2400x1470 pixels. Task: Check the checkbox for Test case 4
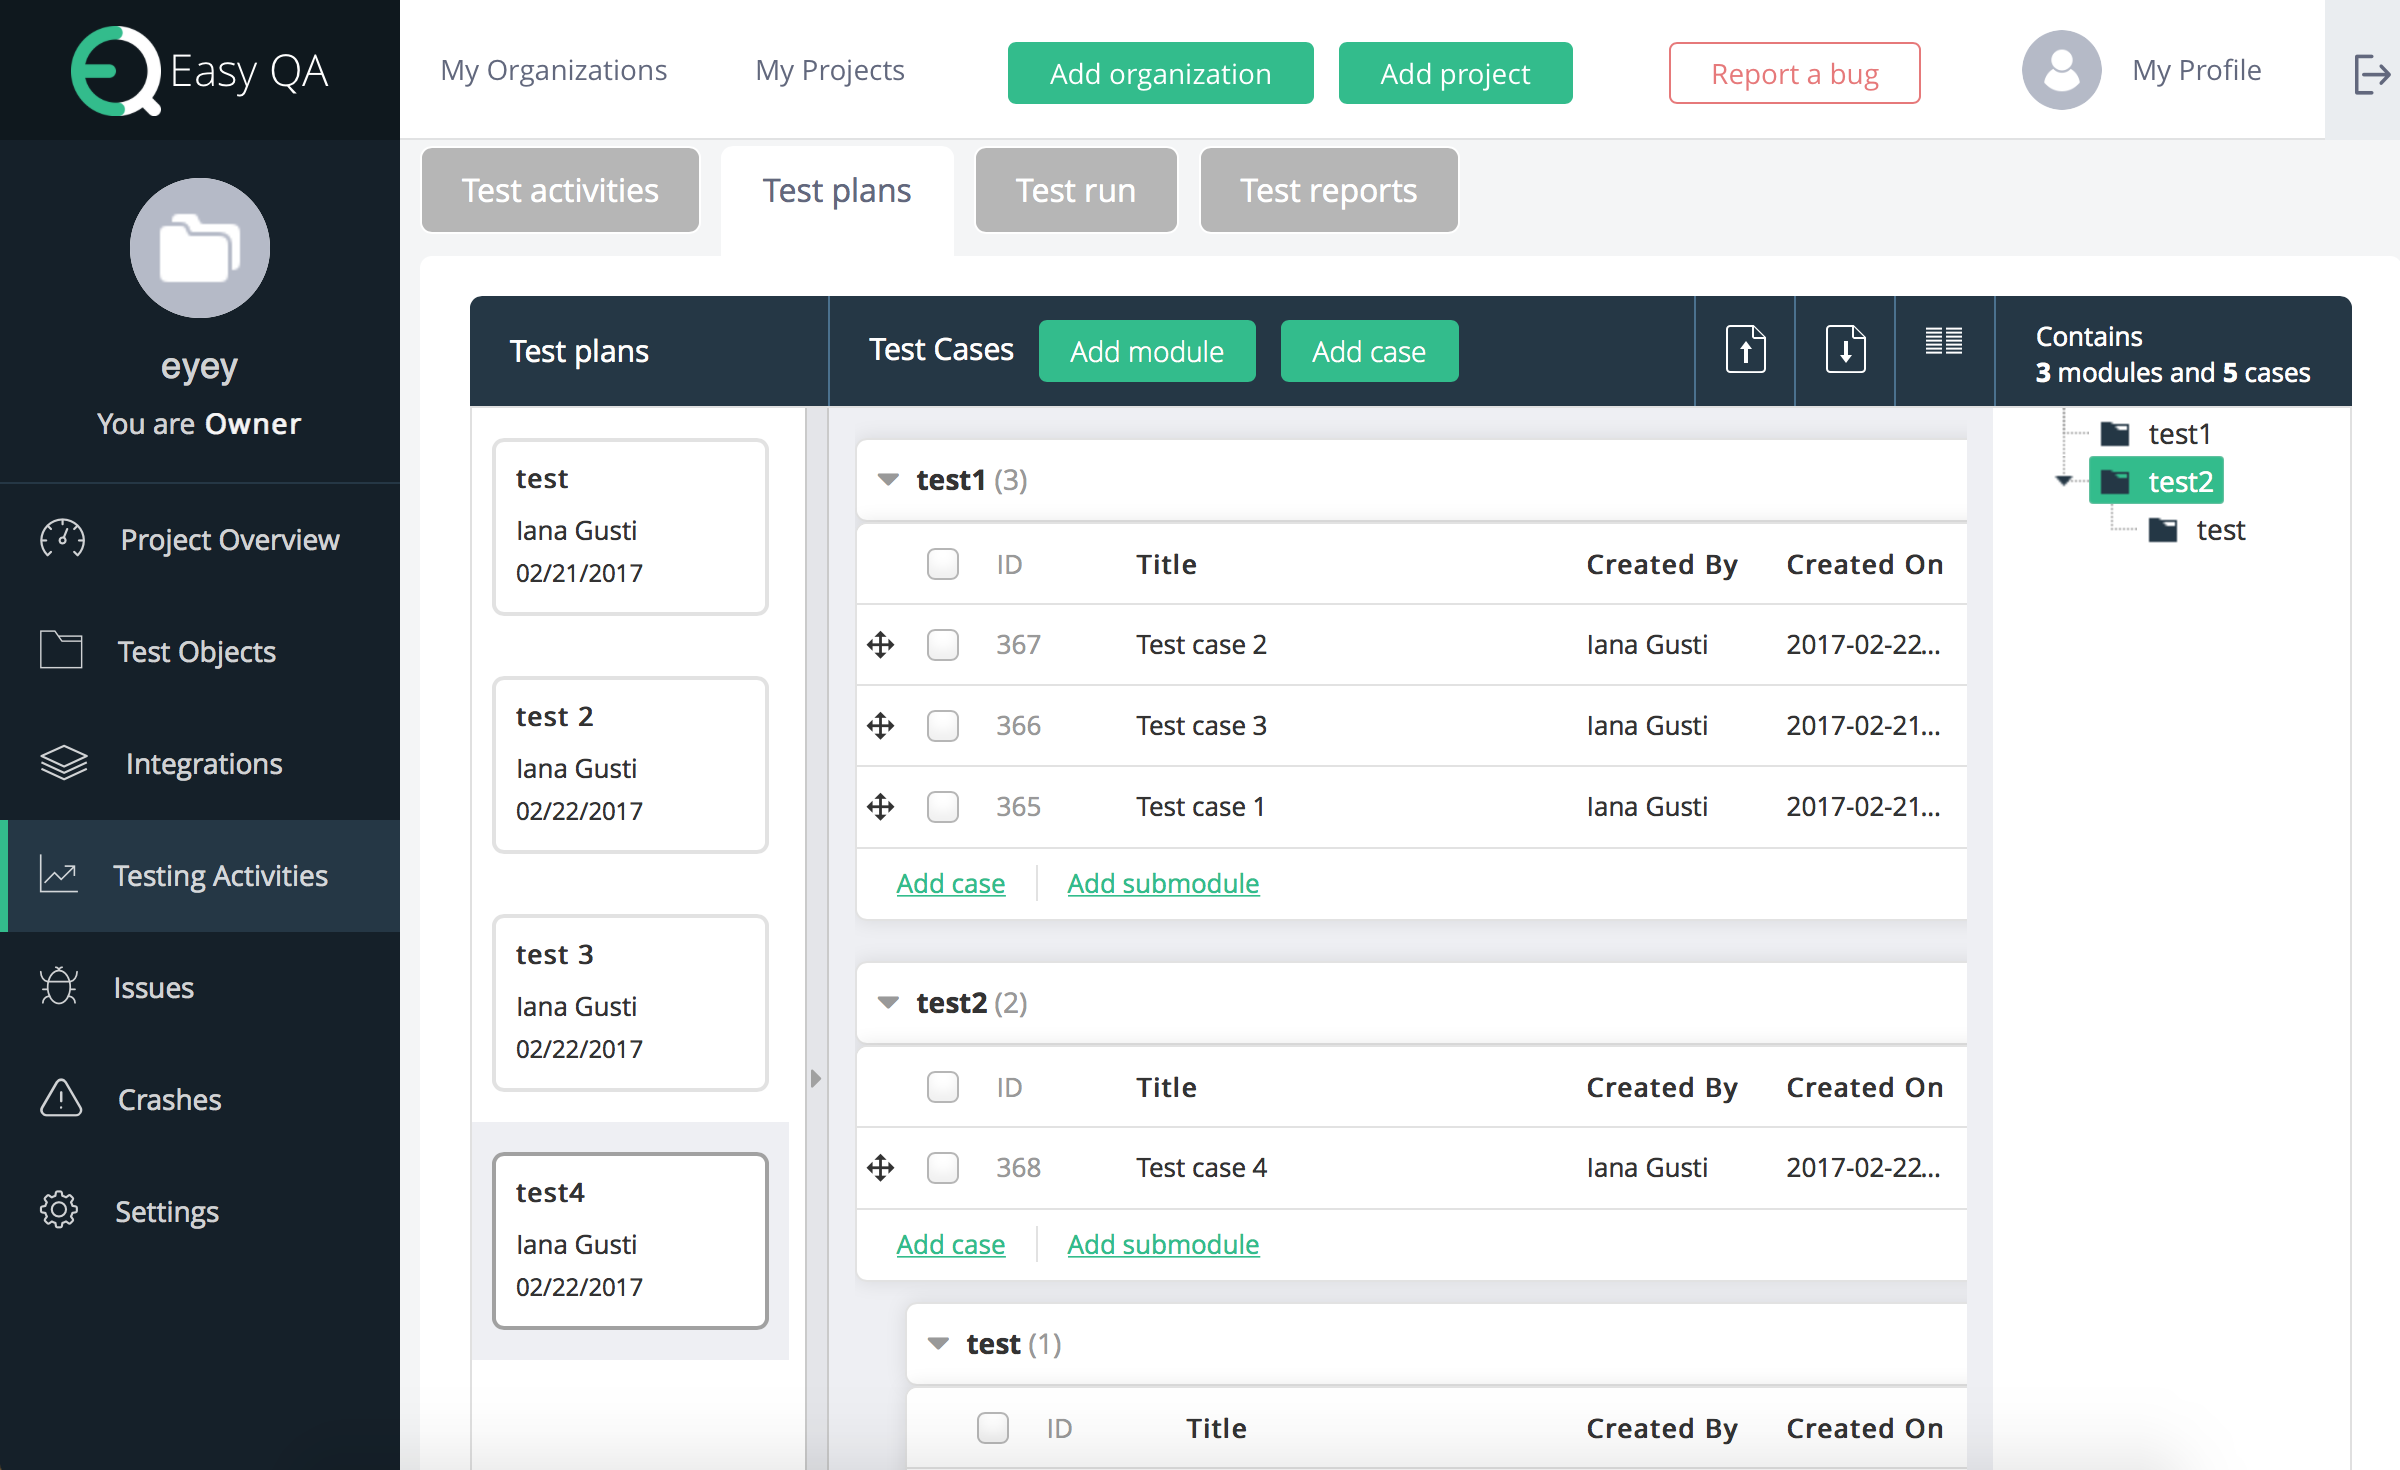(942, 1167)
